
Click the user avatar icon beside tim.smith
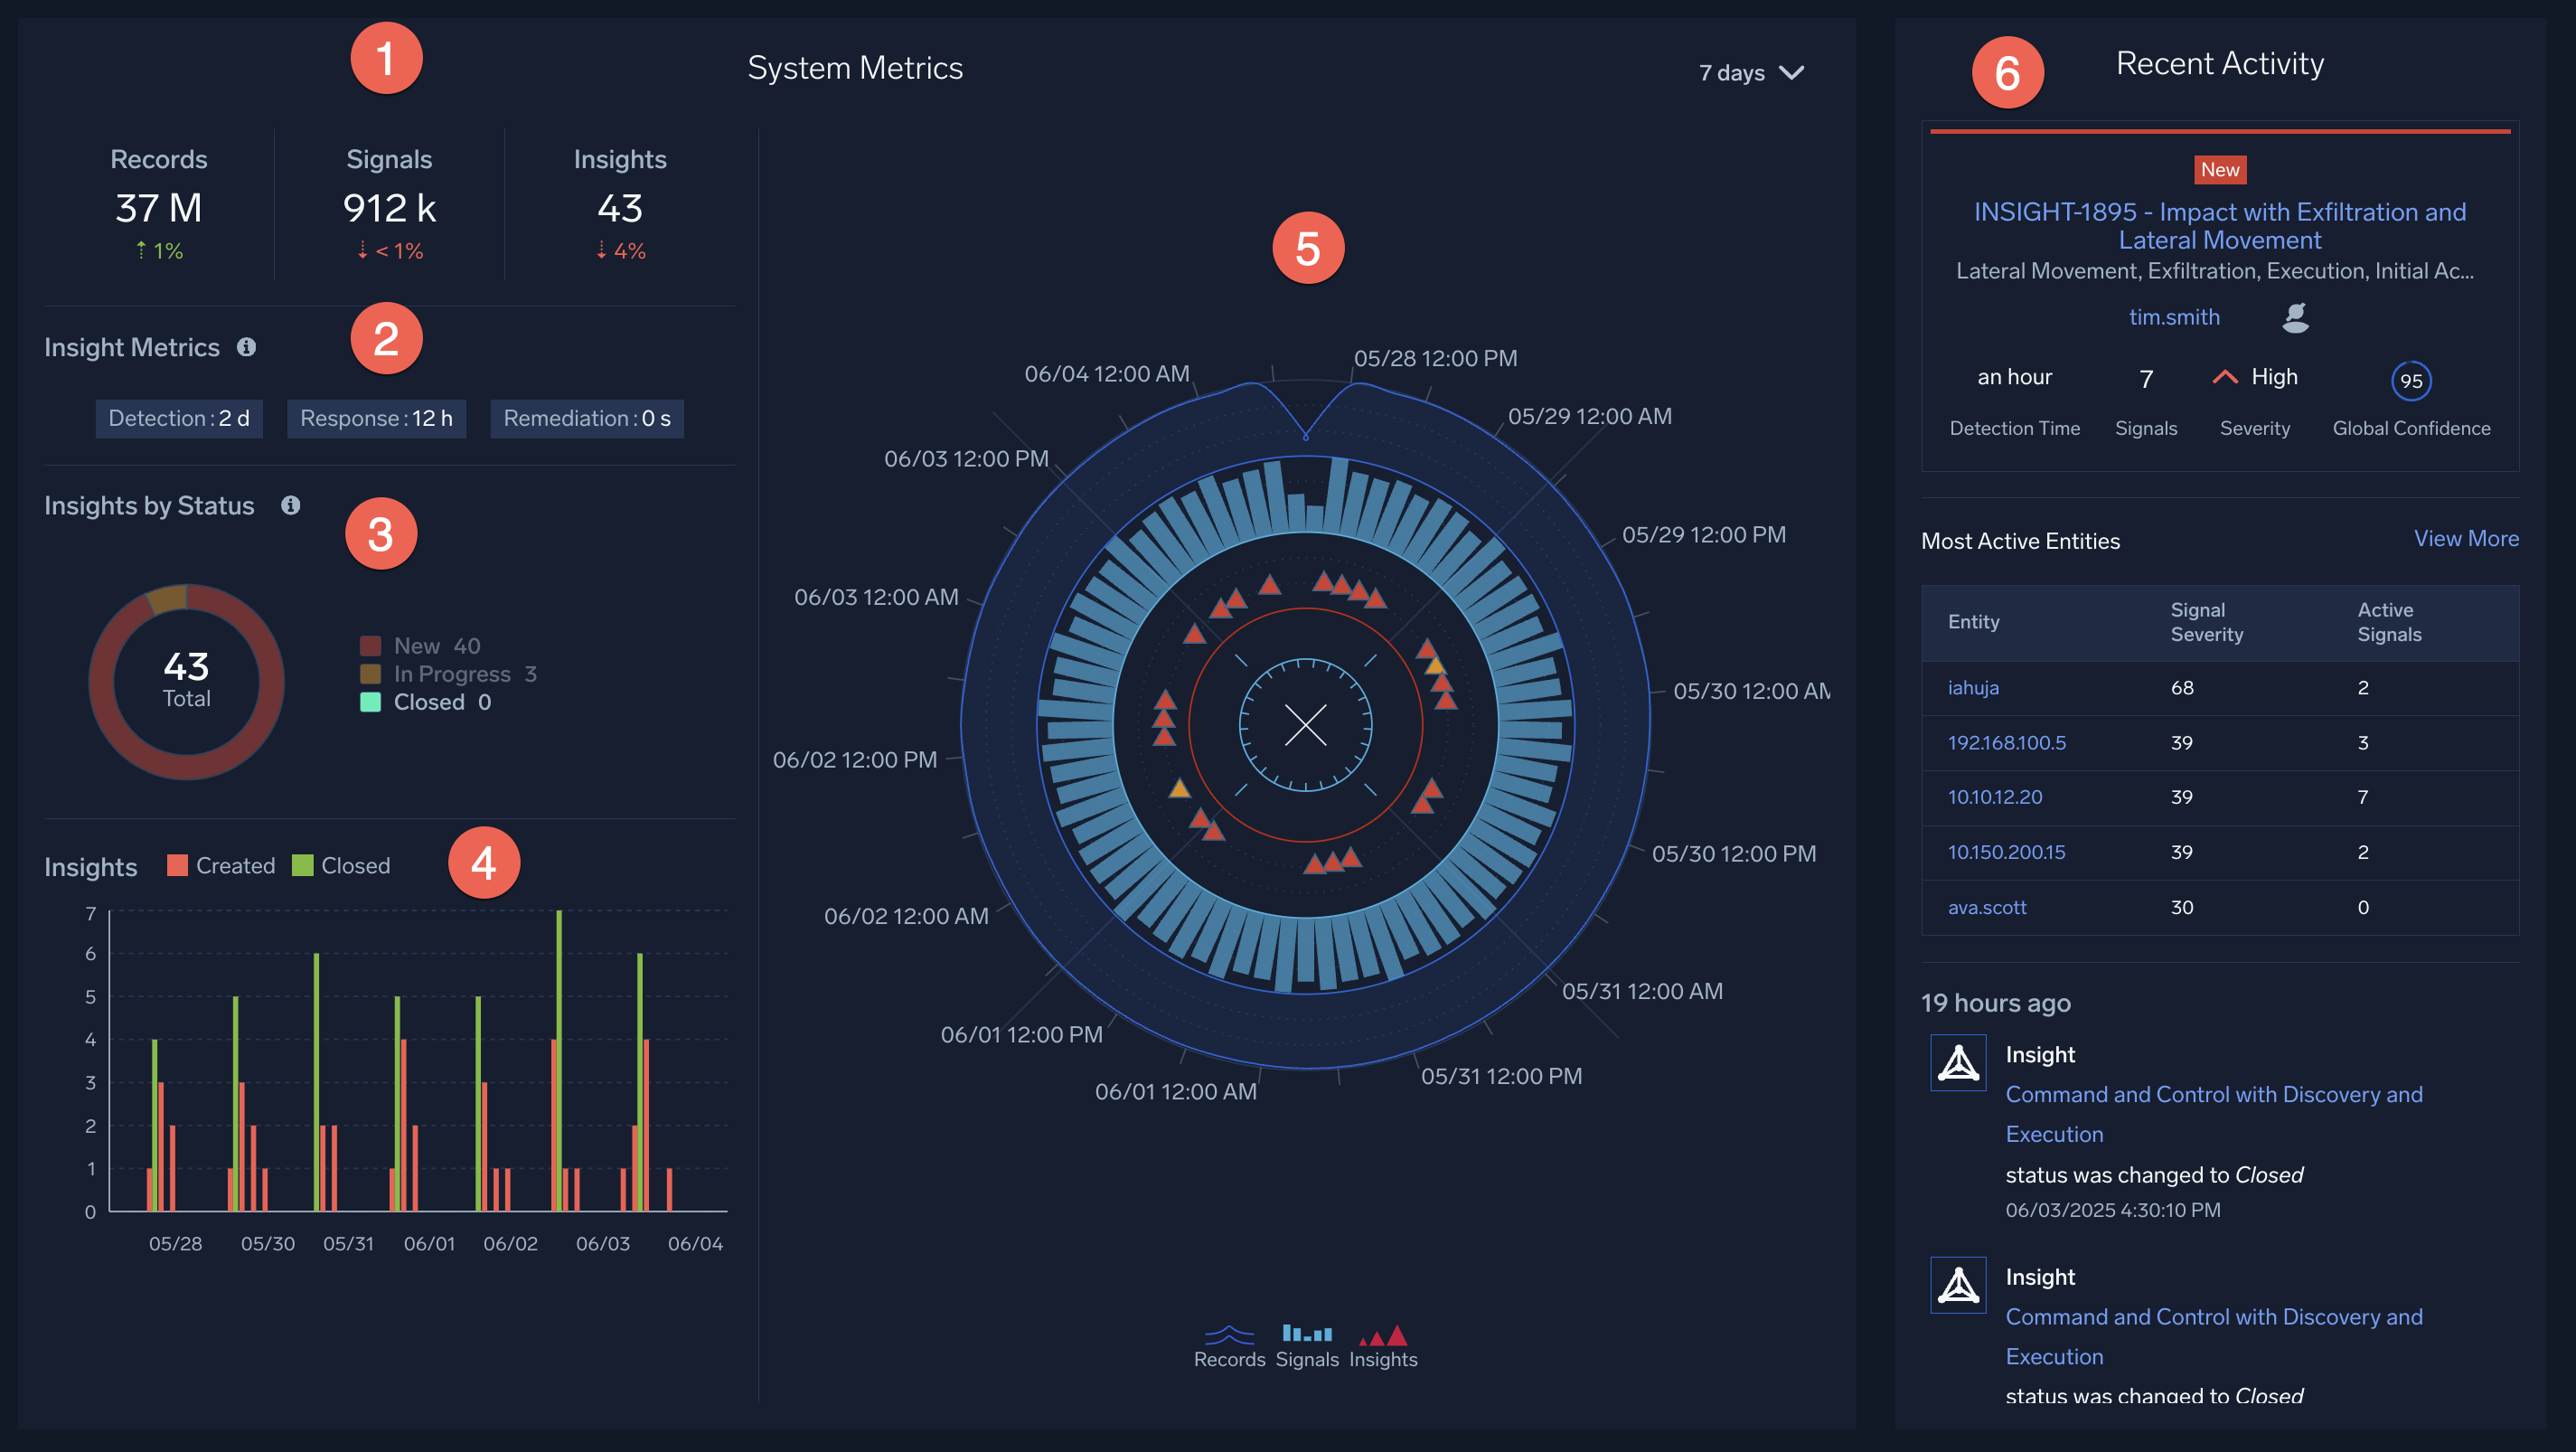pyautogui.click(x=2295, y=317)
